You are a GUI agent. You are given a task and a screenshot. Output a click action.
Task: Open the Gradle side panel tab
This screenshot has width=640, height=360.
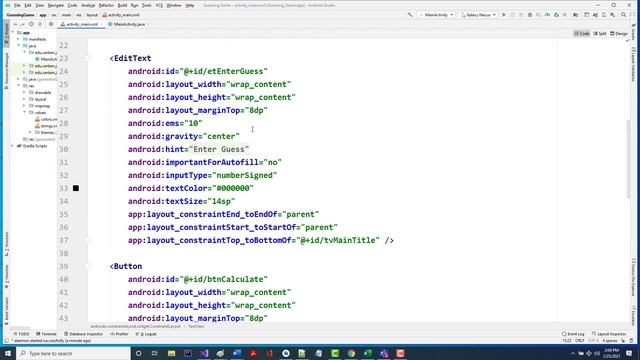(x=633, y=32)
